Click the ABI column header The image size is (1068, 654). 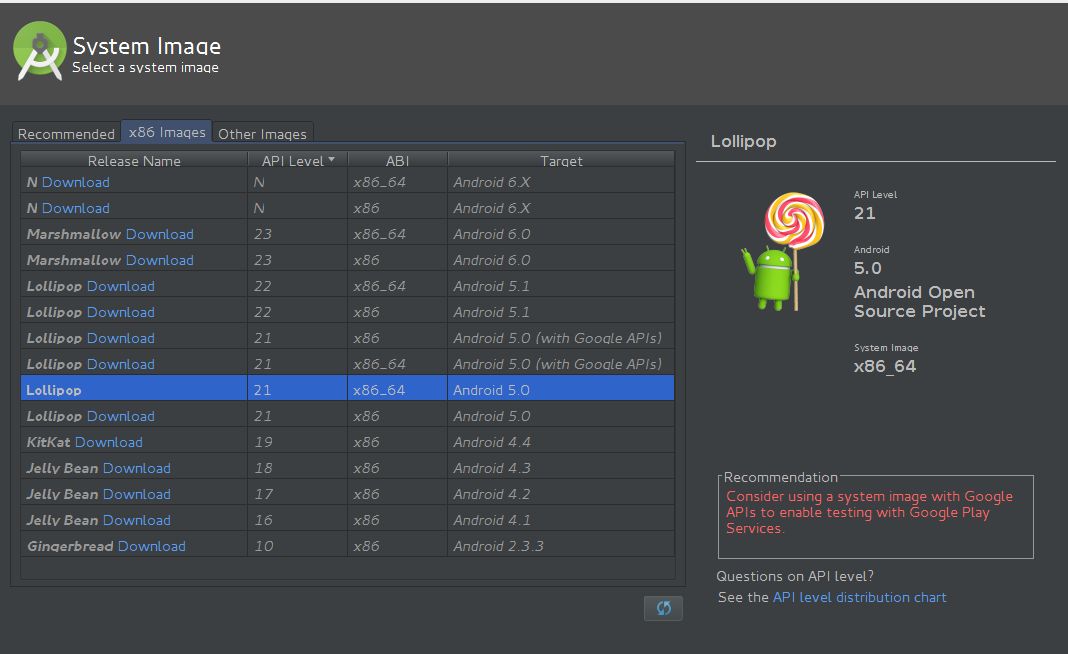coord(398,161)
